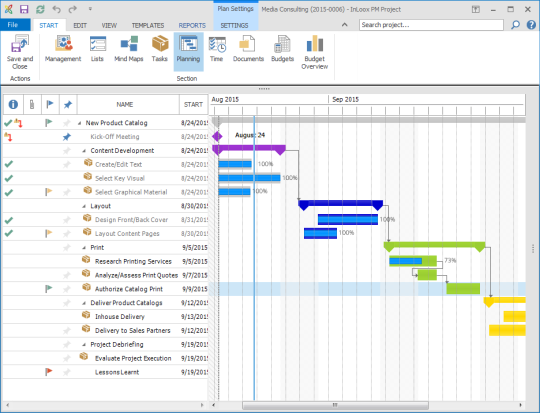Toggle pin star for Create/Edit Text row
The height and width of the screenshot is (413, 540).
pyautogui.click(x=67, y=164)
